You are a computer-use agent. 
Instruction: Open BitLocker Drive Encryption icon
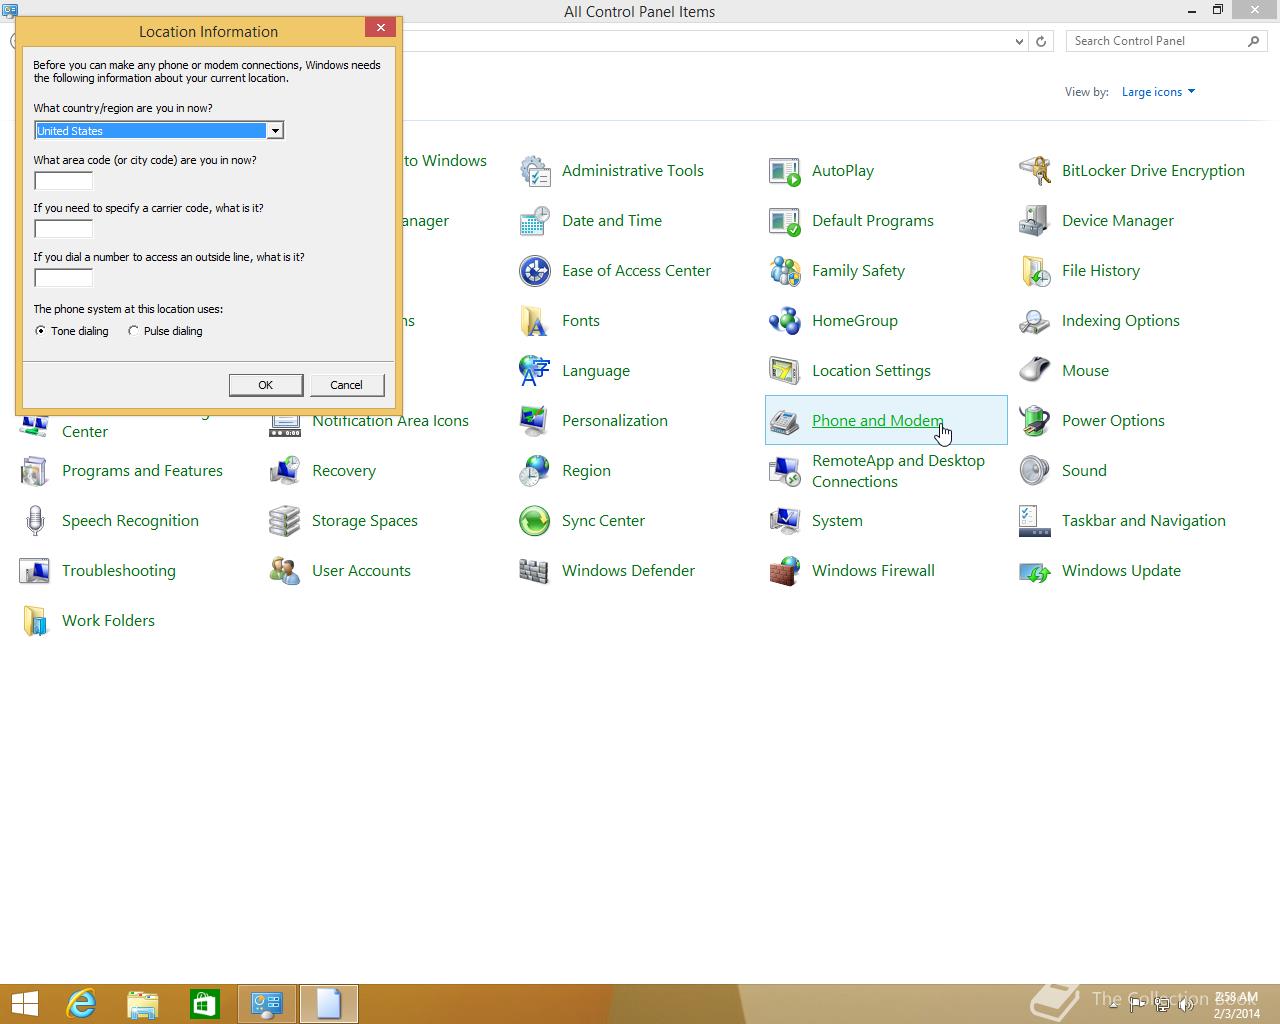tap(1035, 171)
